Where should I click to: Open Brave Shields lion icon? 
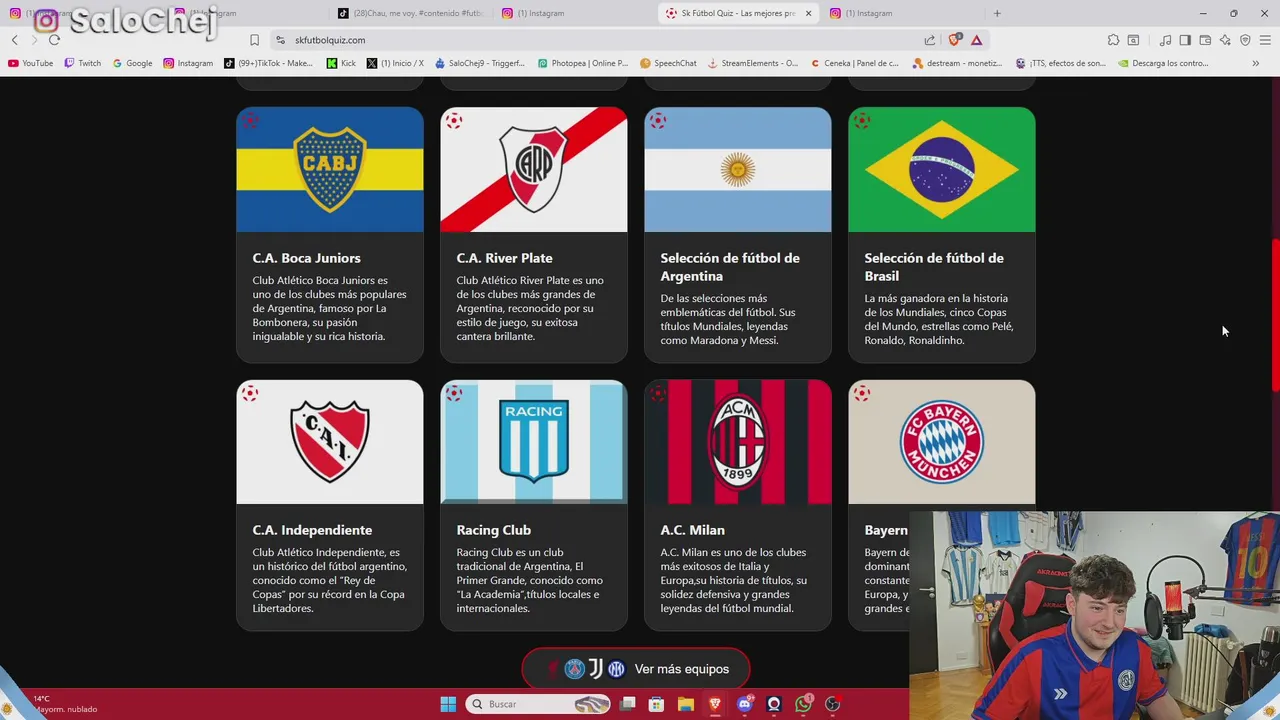[954, 40]
